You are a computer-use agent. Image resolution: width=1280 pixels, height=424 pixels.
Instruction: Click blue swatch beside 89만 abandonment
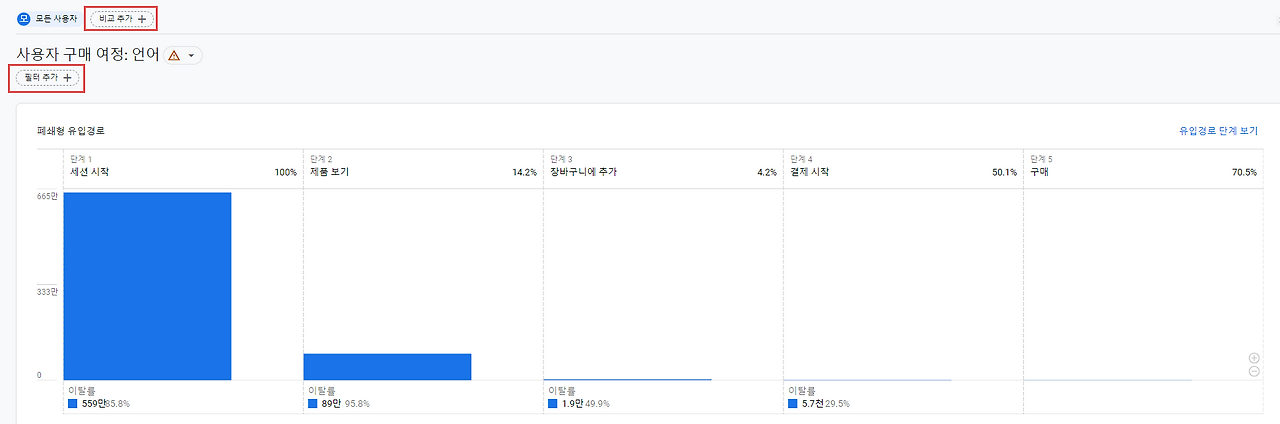(313, 404)
